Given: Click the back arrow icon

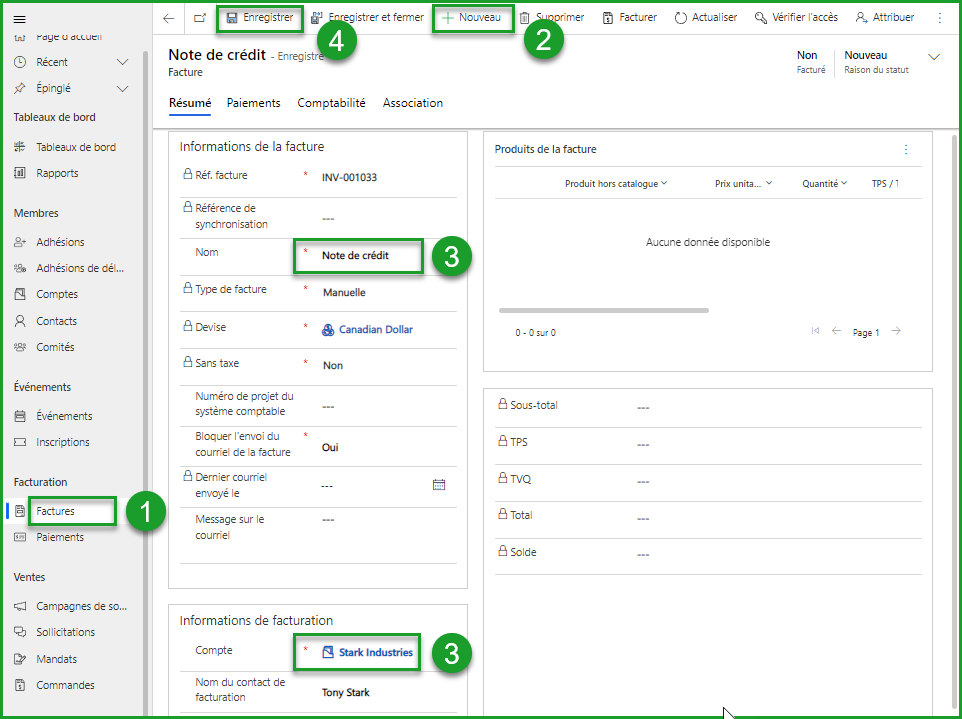Looking at the screenshot, I should [168, 18].
